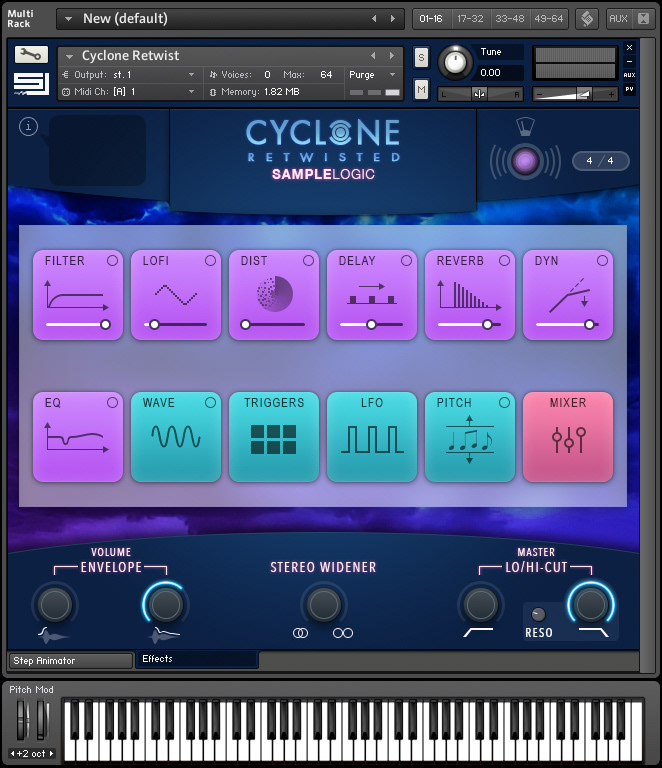This screenshot has height=768, width=662.
Task: Click the envelope release waveform icon
Action: 166,635
